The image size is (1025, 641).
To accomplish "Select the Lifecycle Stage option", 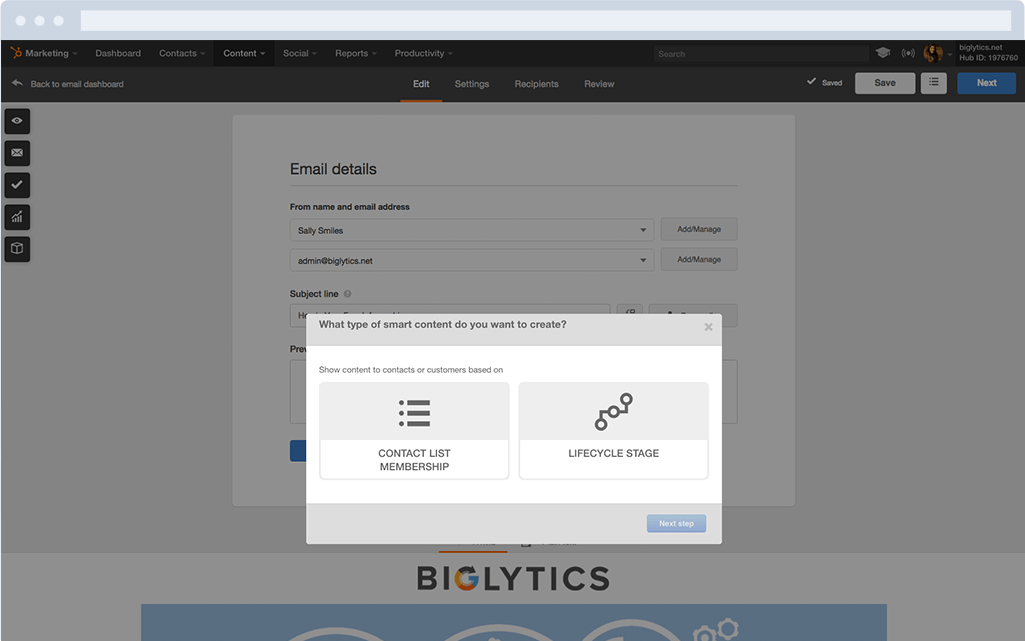I will 613,430.
